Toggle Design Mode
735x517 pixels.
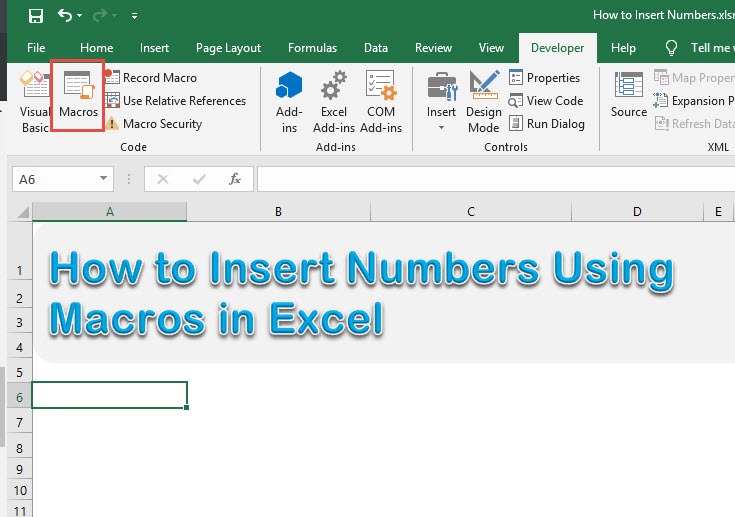(x=484, y=101)
